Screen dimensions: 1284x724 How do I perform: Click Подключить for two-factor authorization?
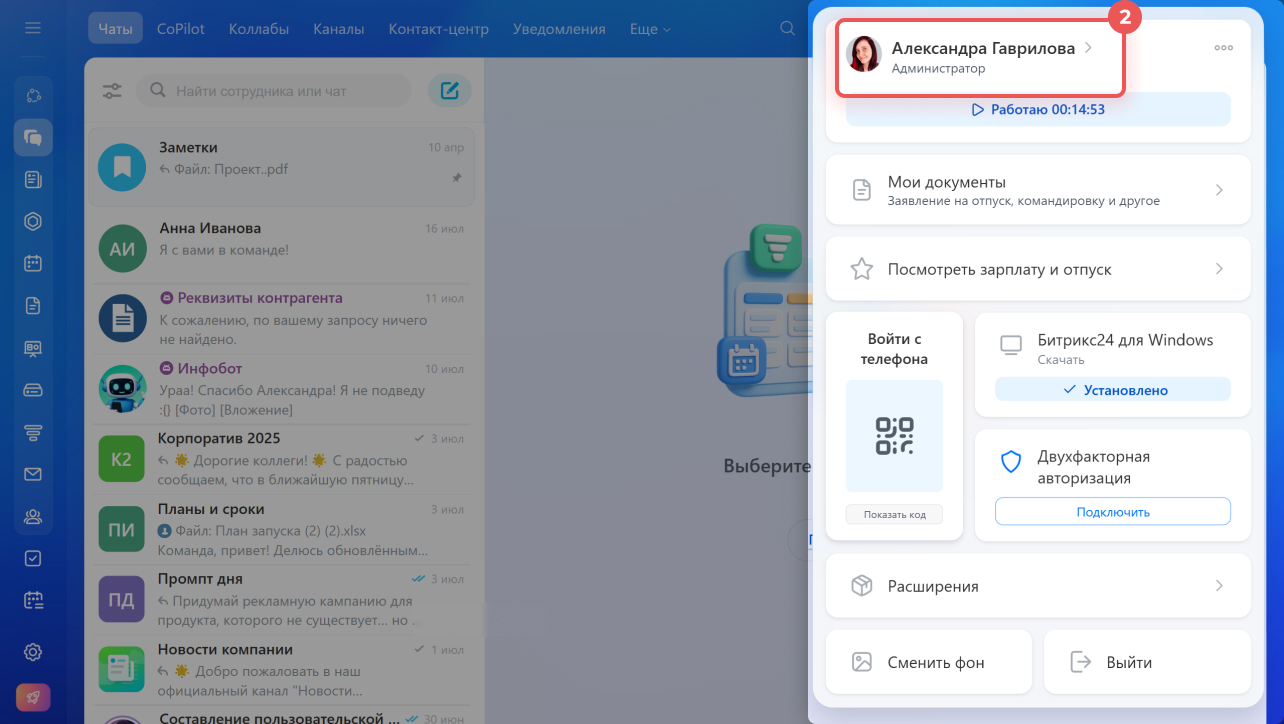(x=1113, y=512)
